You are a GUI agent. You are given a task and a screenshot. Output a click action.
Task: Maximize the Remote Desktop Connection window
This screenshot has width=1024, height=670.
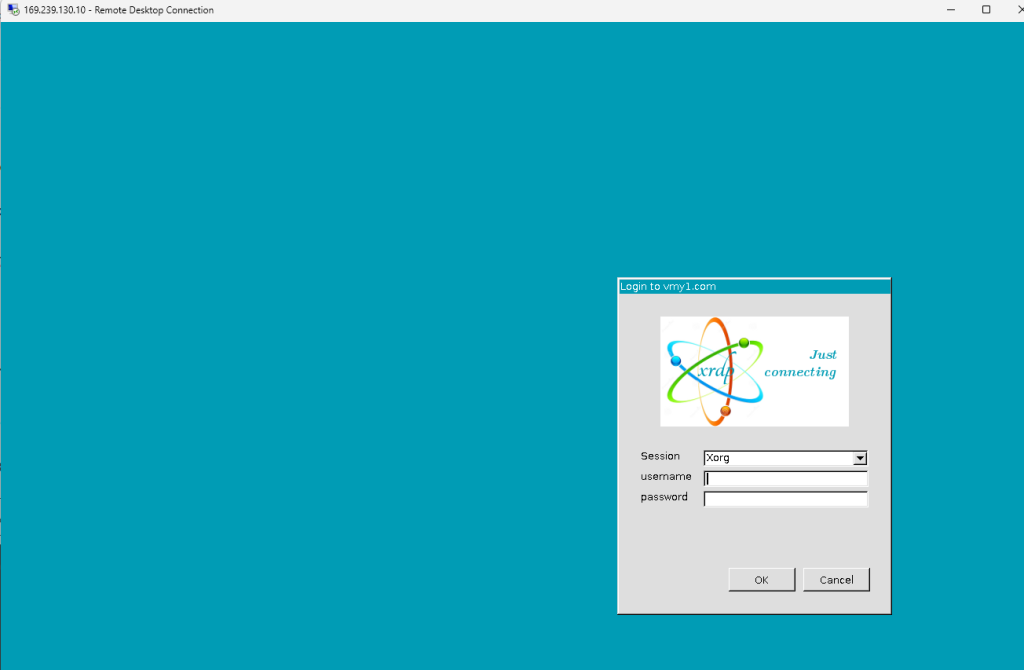tap(985, 9)
